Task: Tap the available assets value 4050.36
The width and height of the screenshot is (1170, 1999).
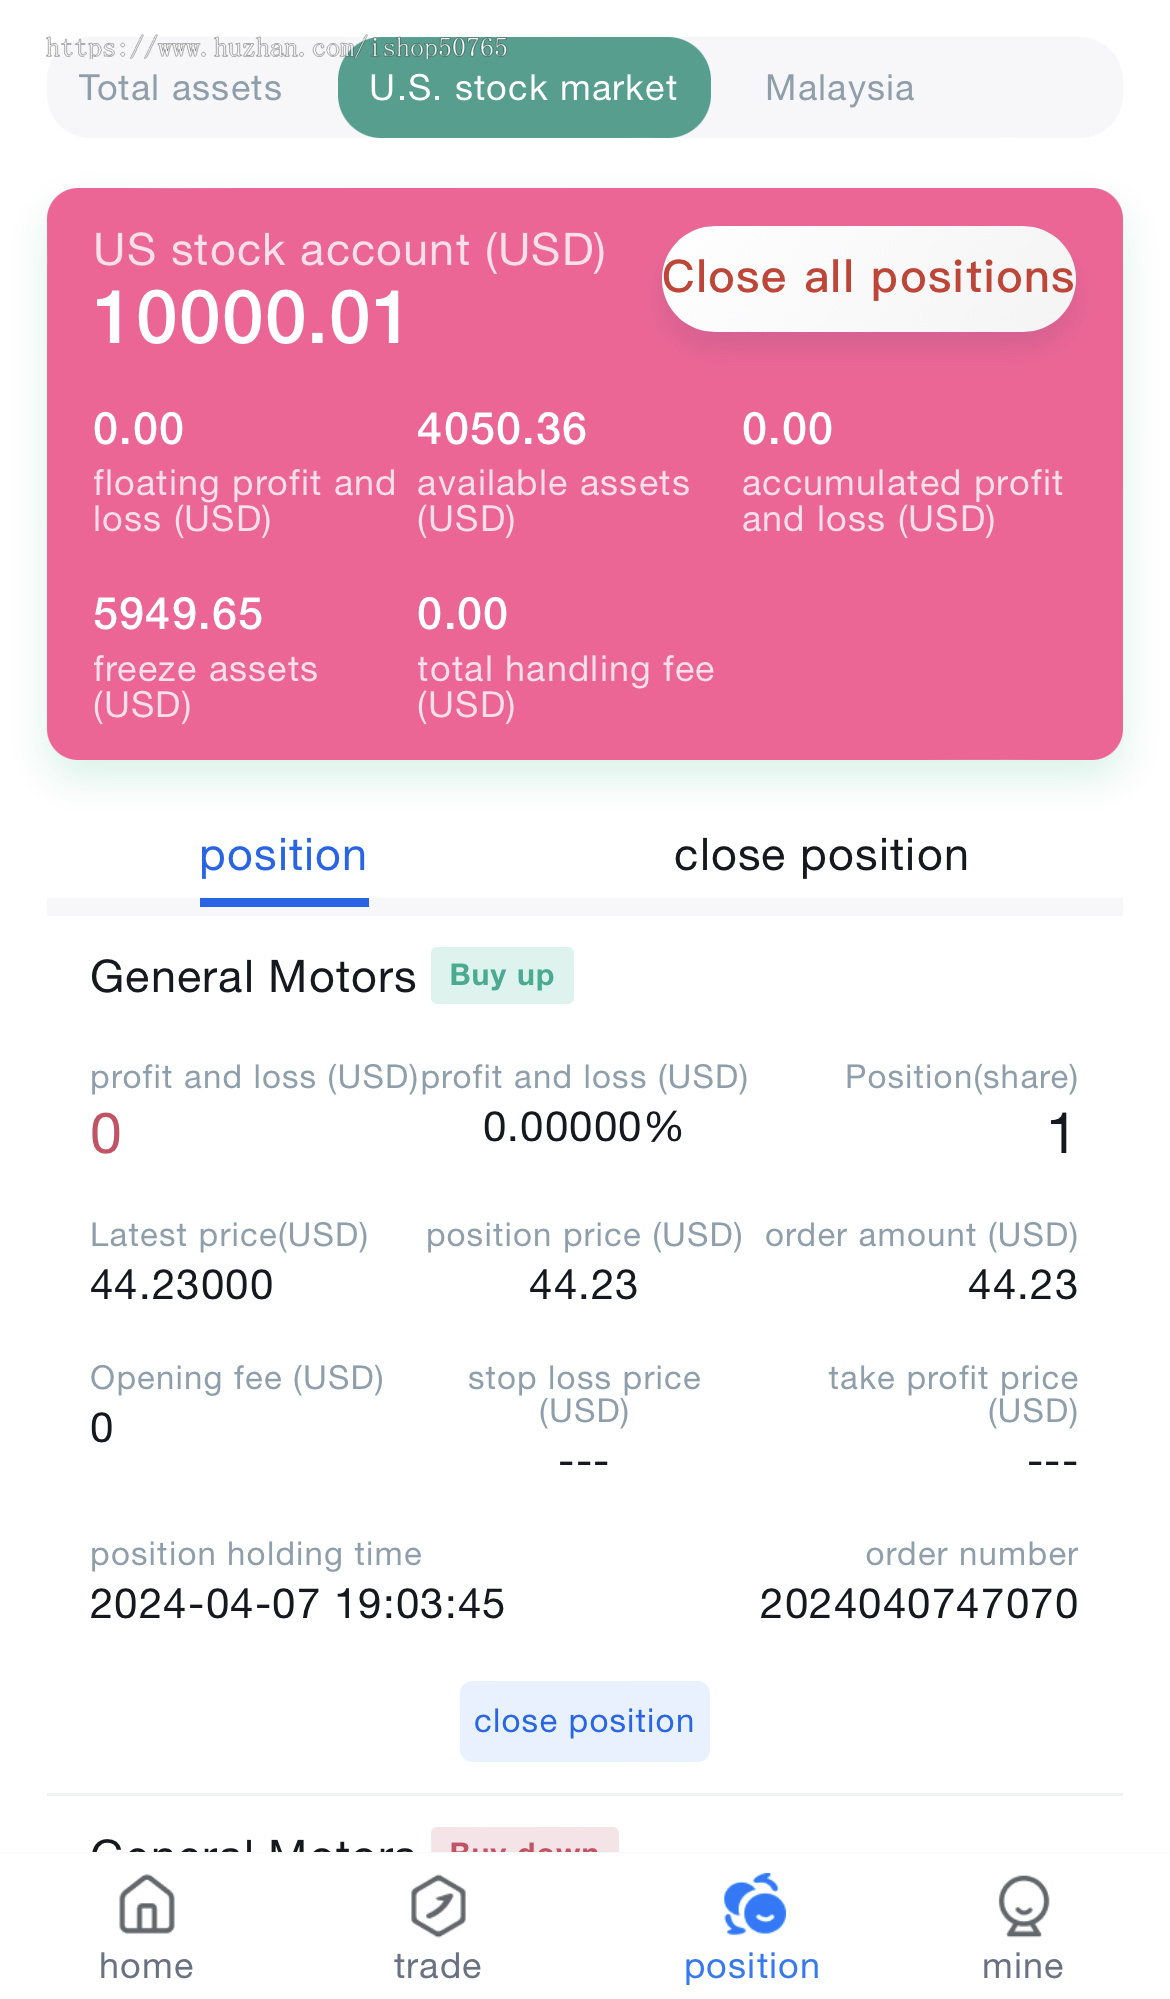Action: tap(502, 430)
